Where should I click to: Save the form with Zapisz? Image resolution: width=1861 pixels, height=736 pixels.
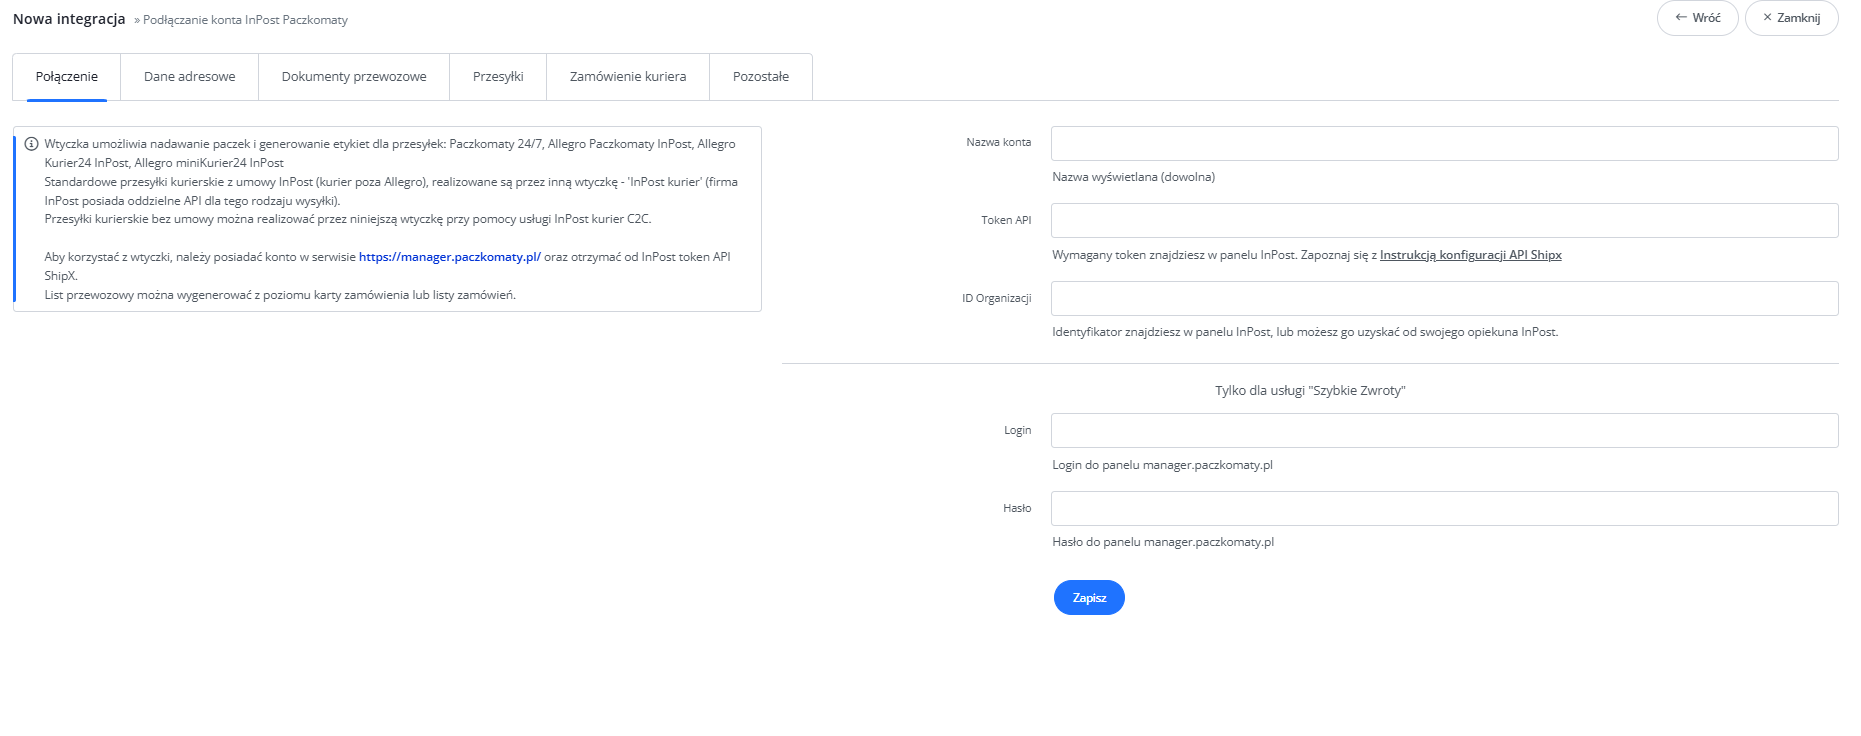(x=1089, y=598)
